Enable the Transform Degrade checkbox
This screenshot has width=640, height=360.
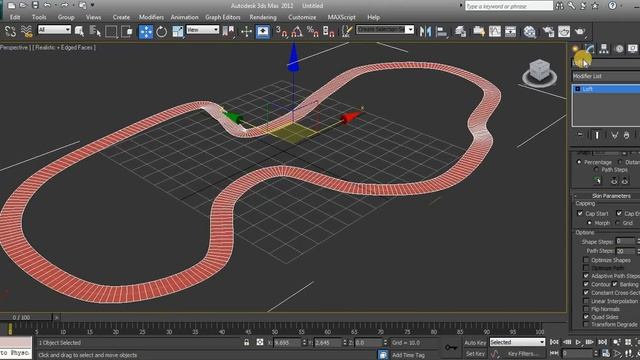(x=586, y=324)
